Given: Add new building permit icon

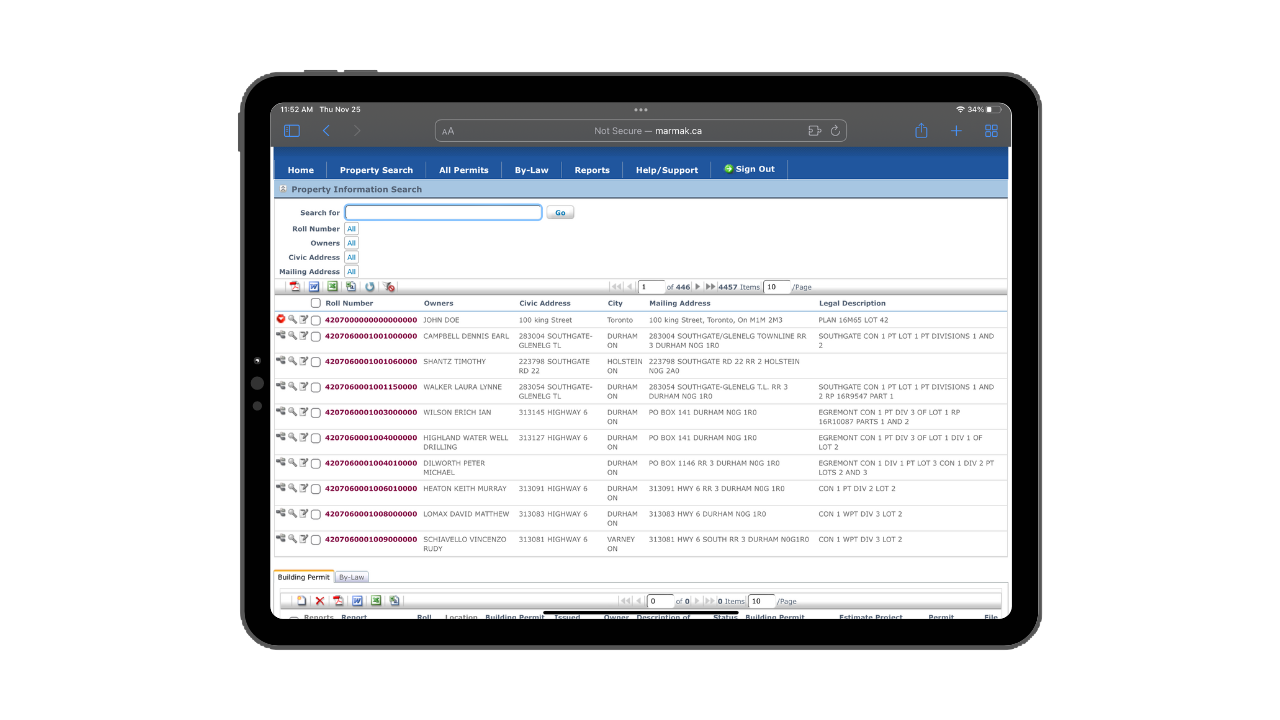Looking at the screenshot, I should [x=301, y=601].
